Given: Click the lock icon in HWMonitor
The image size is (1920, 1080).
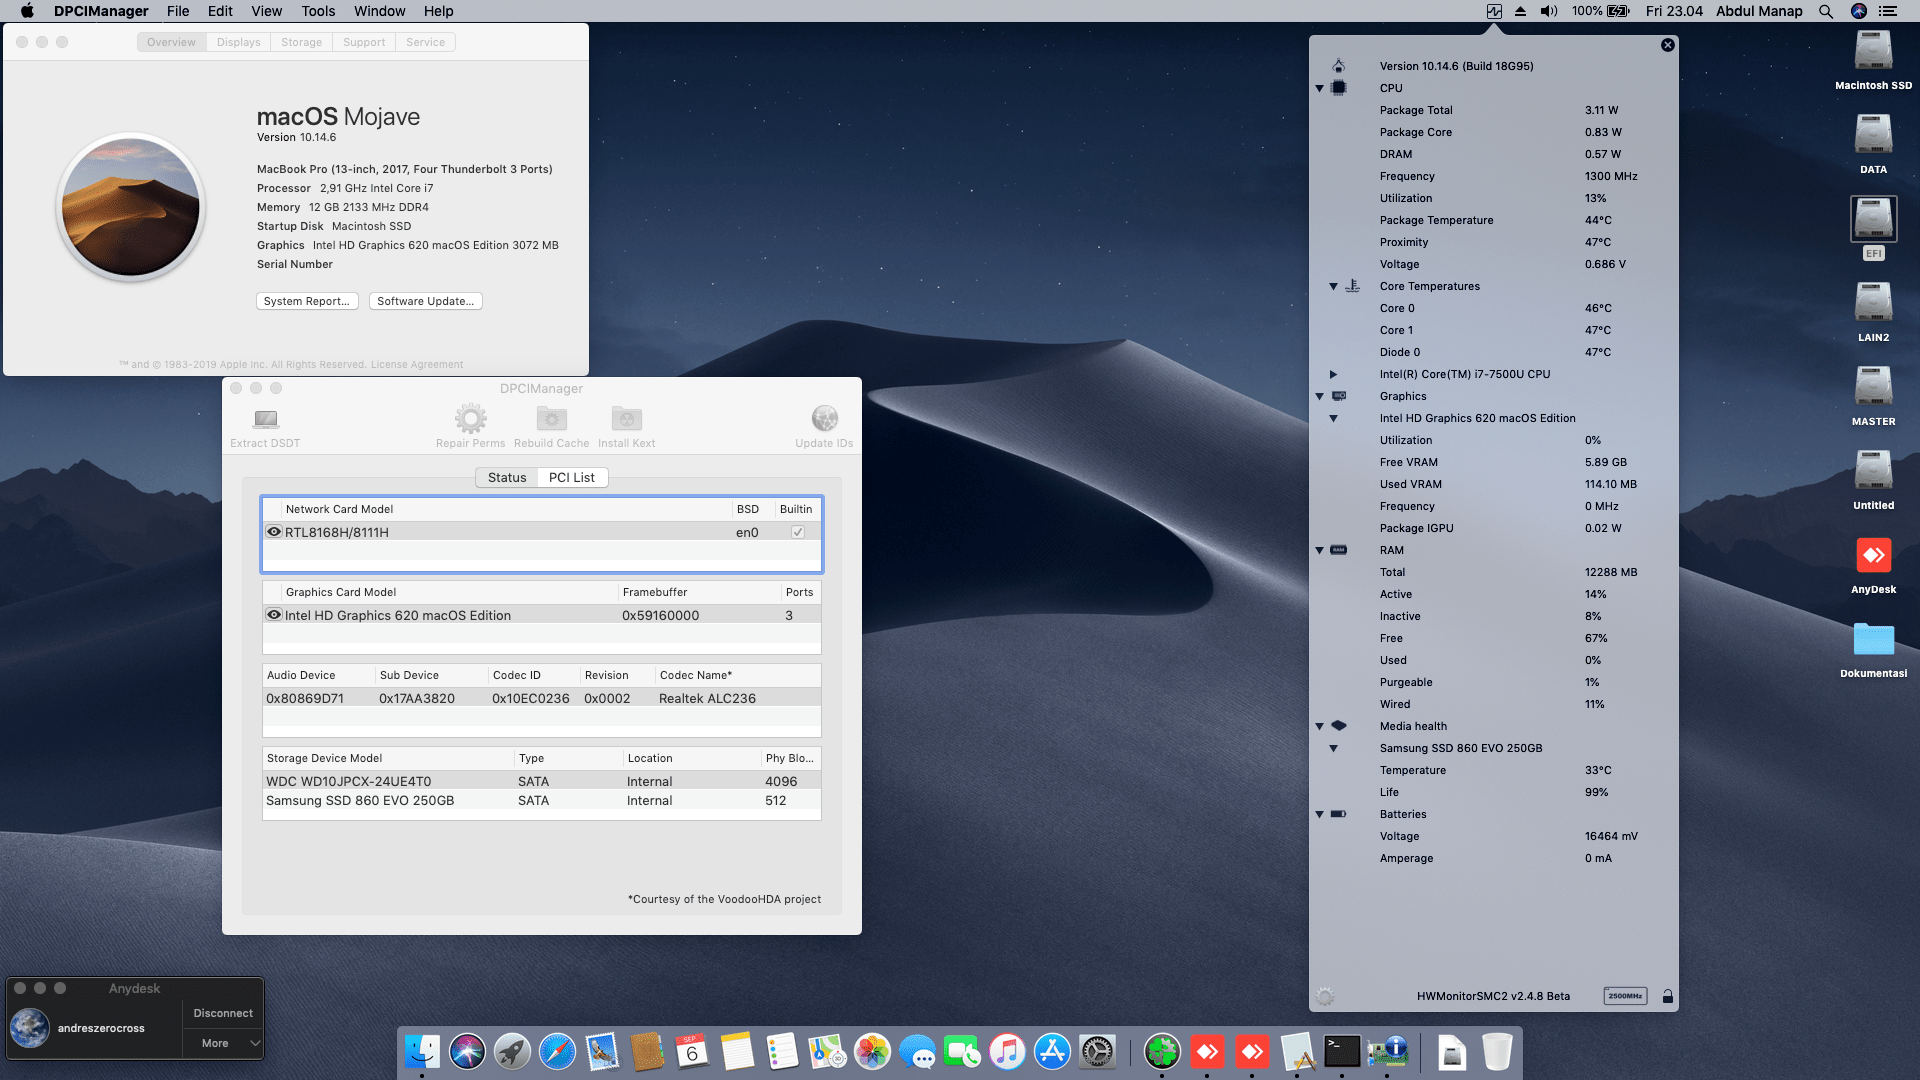Looking at the screenshot, I should tap(1667, 996).
